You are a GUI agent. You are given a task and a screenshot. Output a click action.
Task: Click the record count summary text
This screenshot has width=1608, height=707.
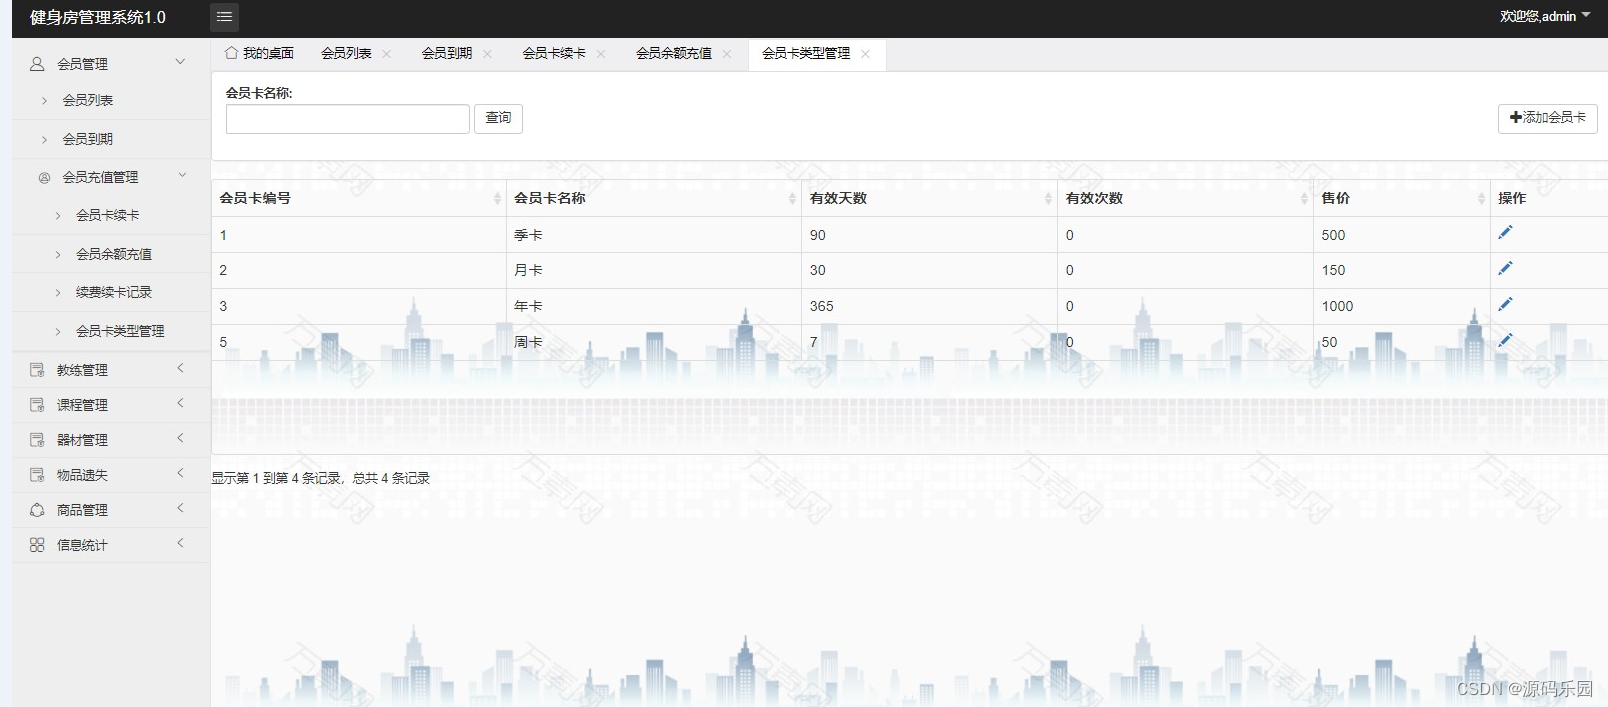[320, 478]
